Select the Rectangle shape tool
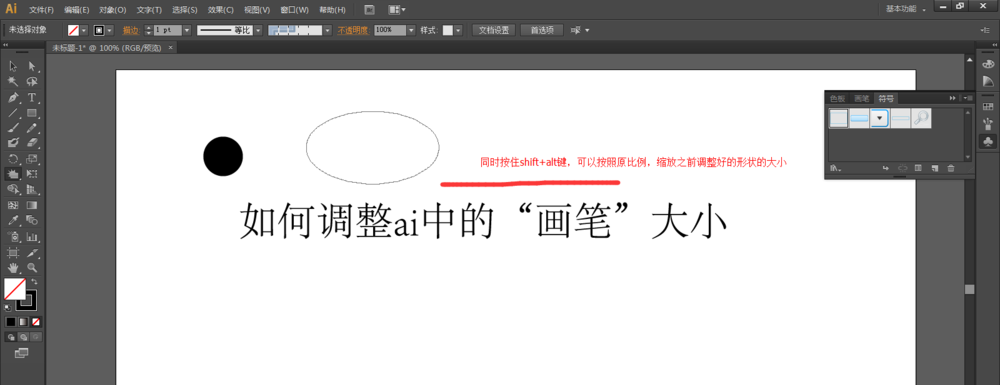This screenshot has height=385, width=1000. pos(32,113)
